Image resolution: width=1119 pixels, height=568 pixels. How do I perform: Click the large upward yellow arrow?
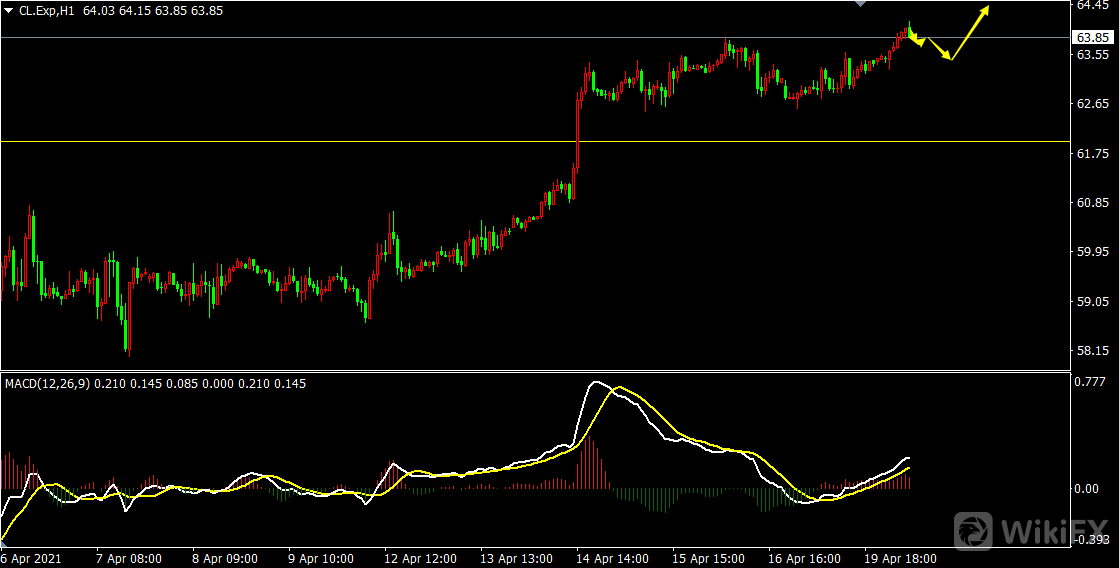pos(968,33)
